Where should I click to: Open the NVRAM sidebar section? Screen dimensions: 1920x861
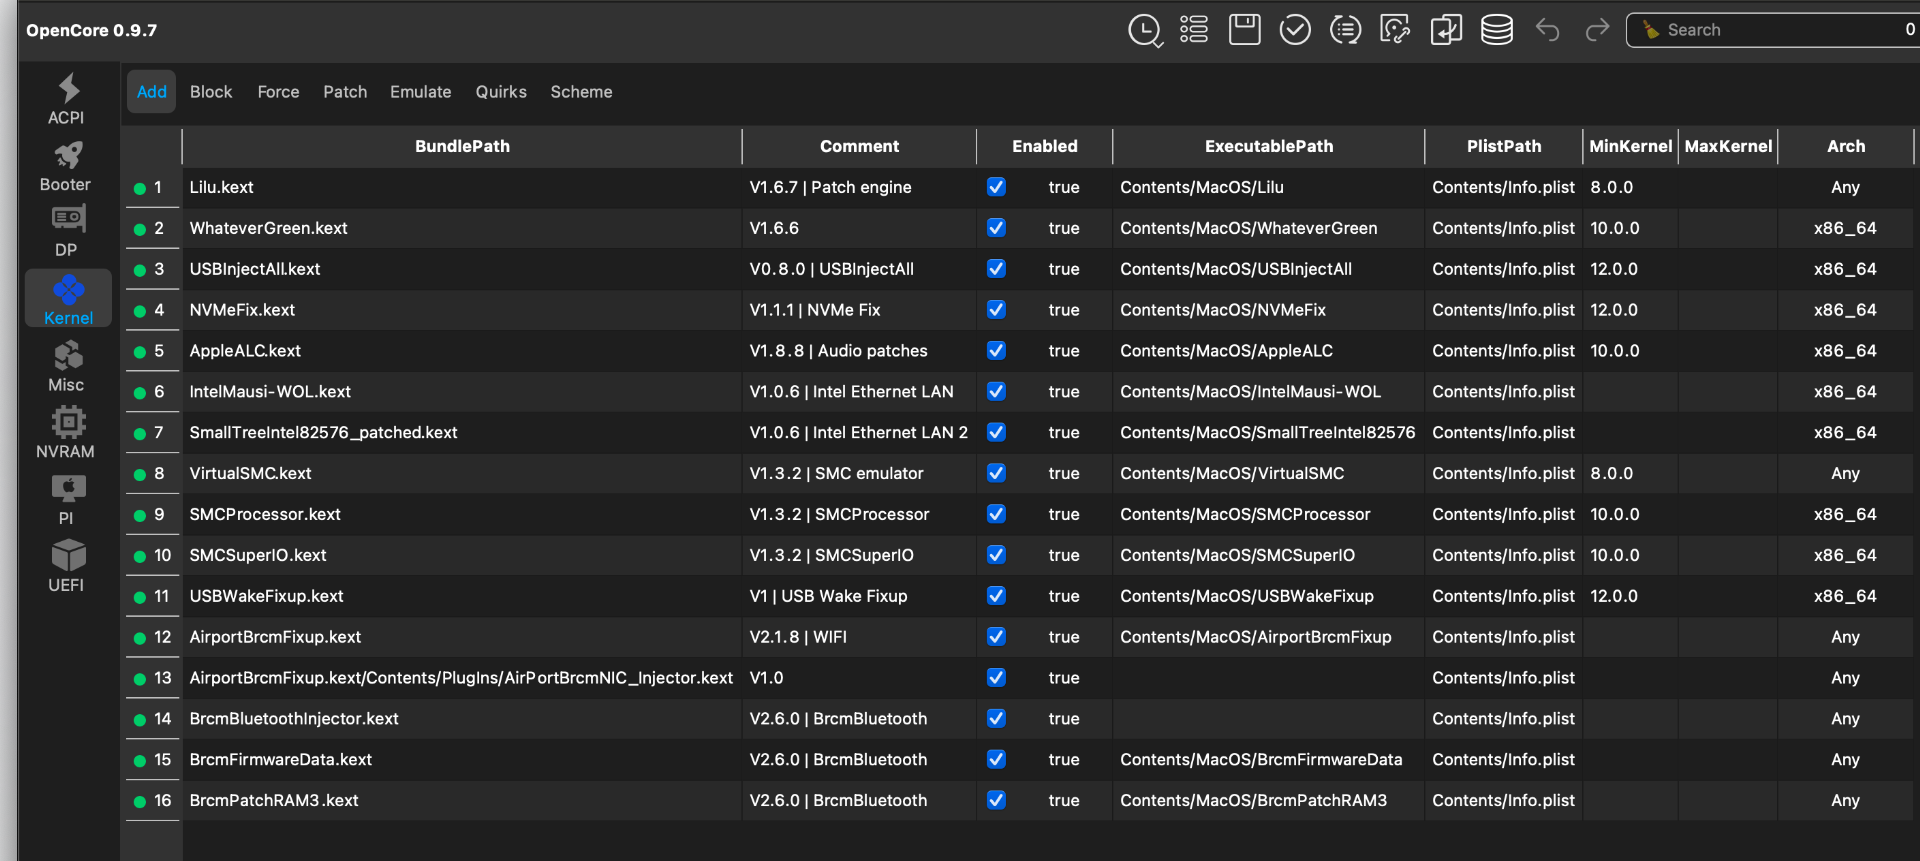coord(67,433)
